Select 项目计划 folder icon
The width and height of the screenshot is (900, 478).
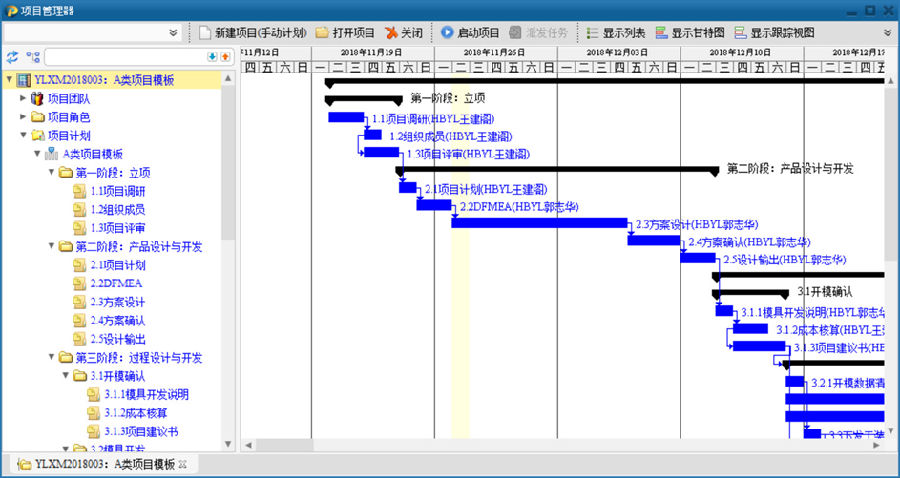pyautogui.click(x=37, y=135)
